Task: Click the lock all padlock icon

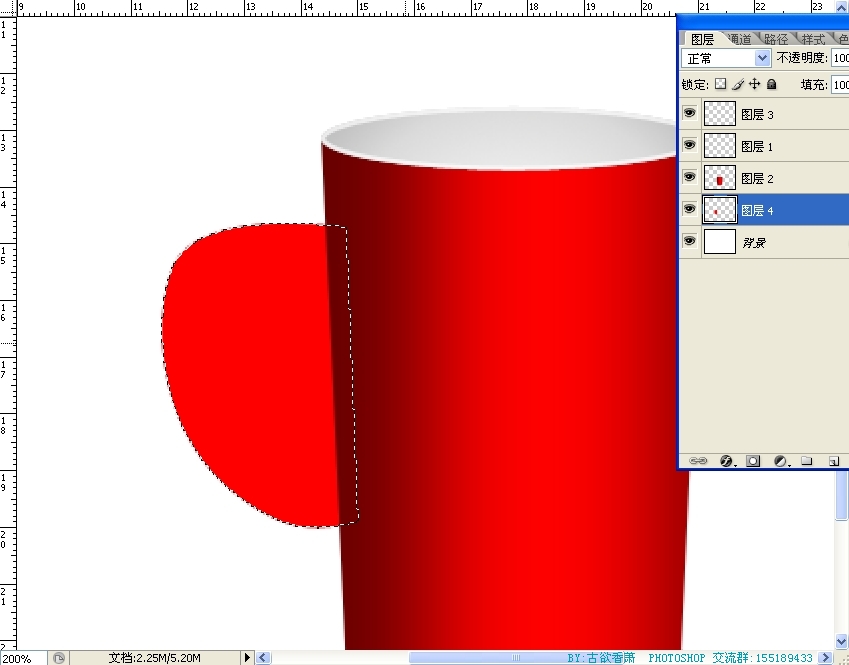Action: coord(772,85)
